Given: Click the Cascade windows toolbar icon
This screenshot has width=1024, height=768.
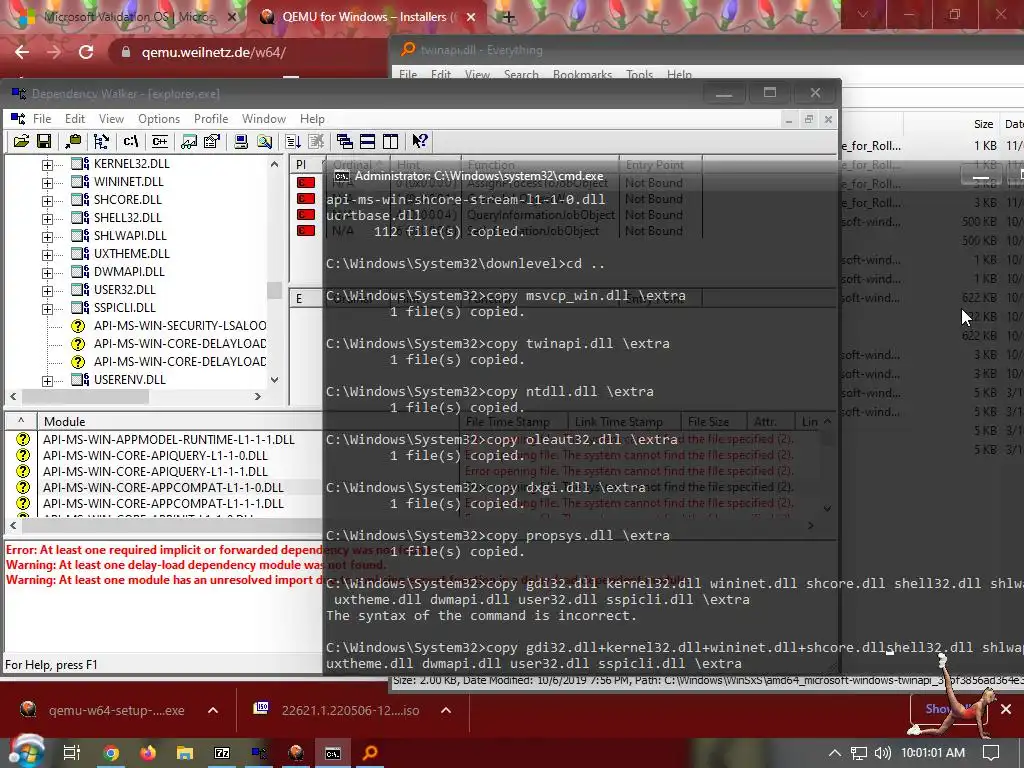Looking at the screenshot, I should [x=345, y=141].
